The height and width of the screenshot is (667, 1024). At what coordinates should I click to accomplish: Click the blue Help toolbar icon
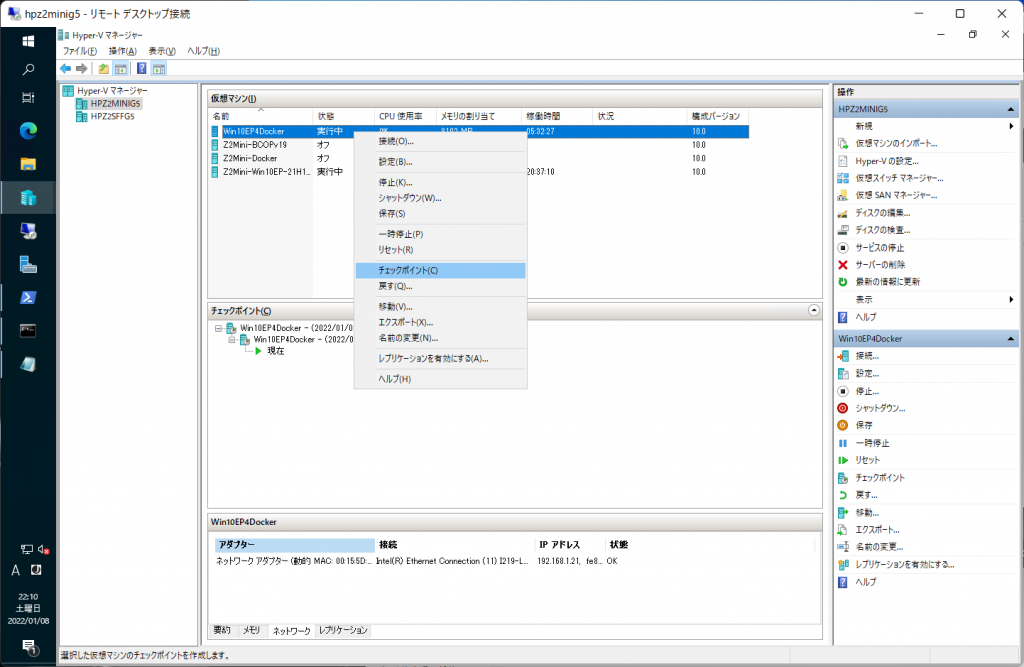point(141,69)
